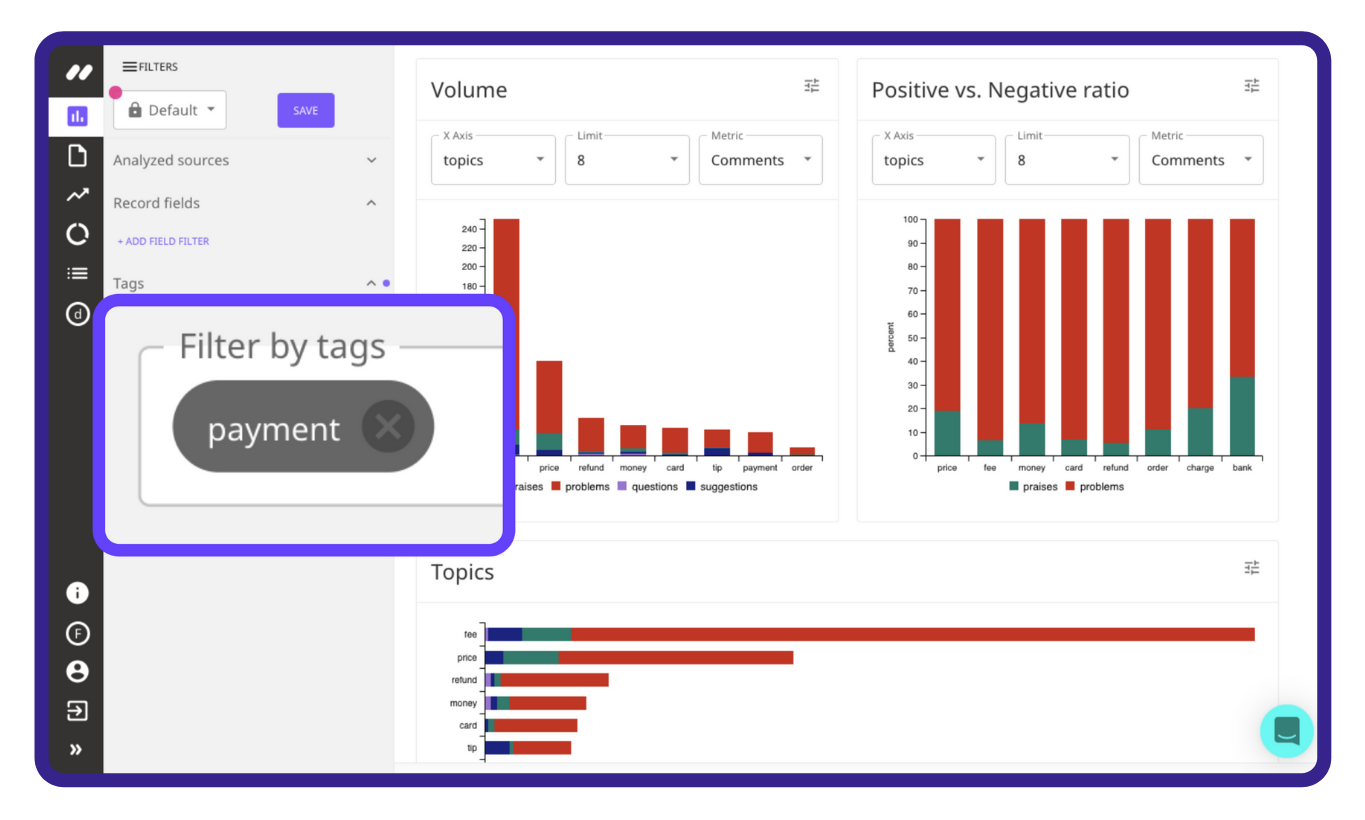
Task: Open the Default filter preset dropdown
Action: point(170,110)
